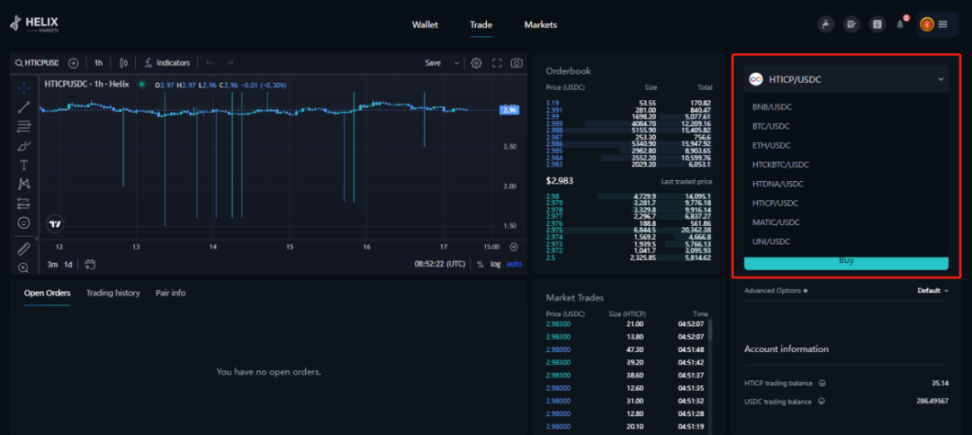Open the hamburger account menu
Image resolution: width=972 pixels, height=435 pixels.
943,25
